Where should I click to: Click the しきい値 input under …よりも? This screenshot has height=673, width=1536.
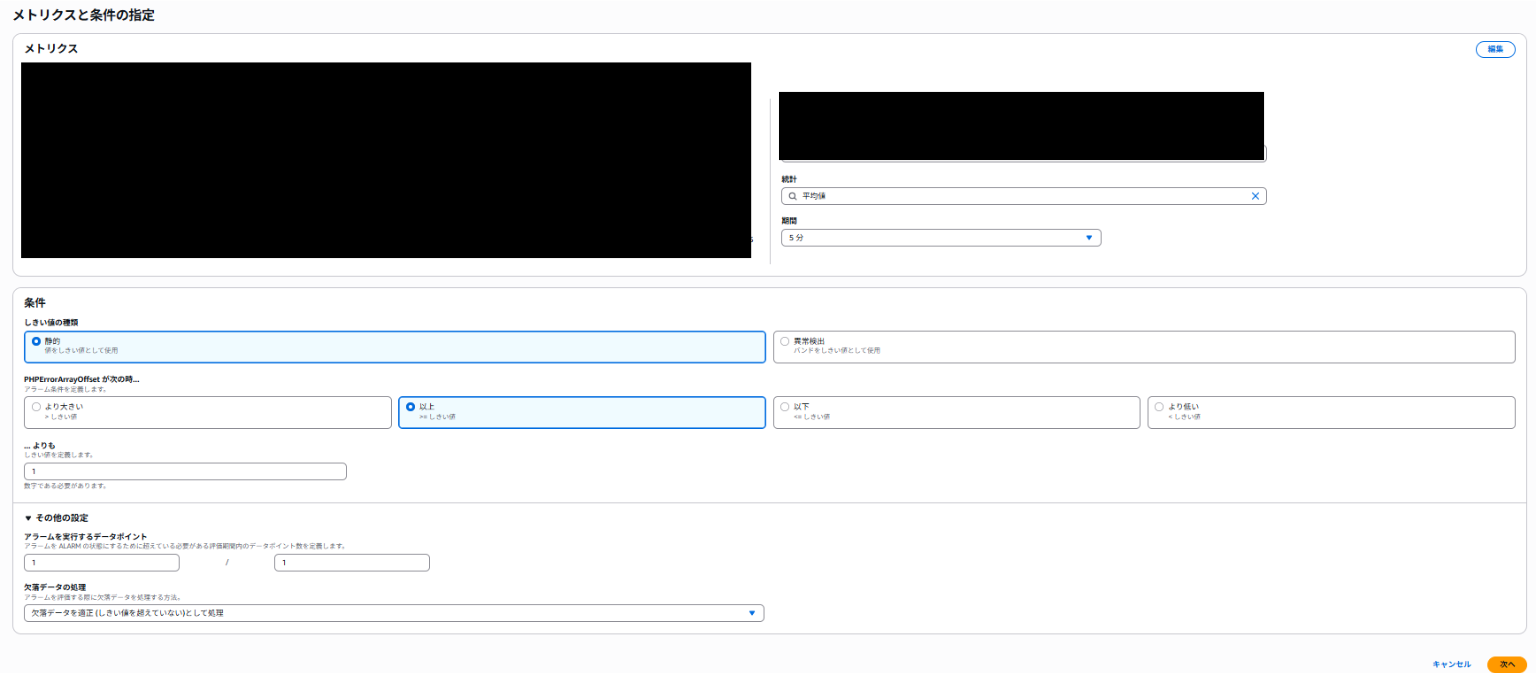[185, 471]
